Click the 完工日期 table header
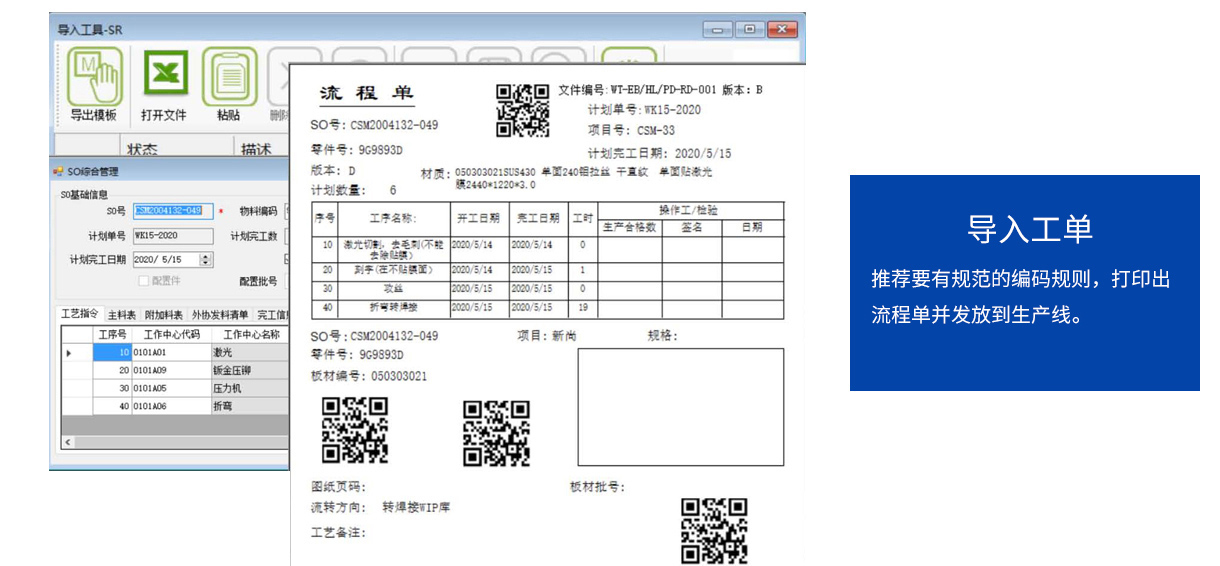Image resolution: width=1220 pixels, height=566 pixels. pyautogui.click(x=538, y=218)
